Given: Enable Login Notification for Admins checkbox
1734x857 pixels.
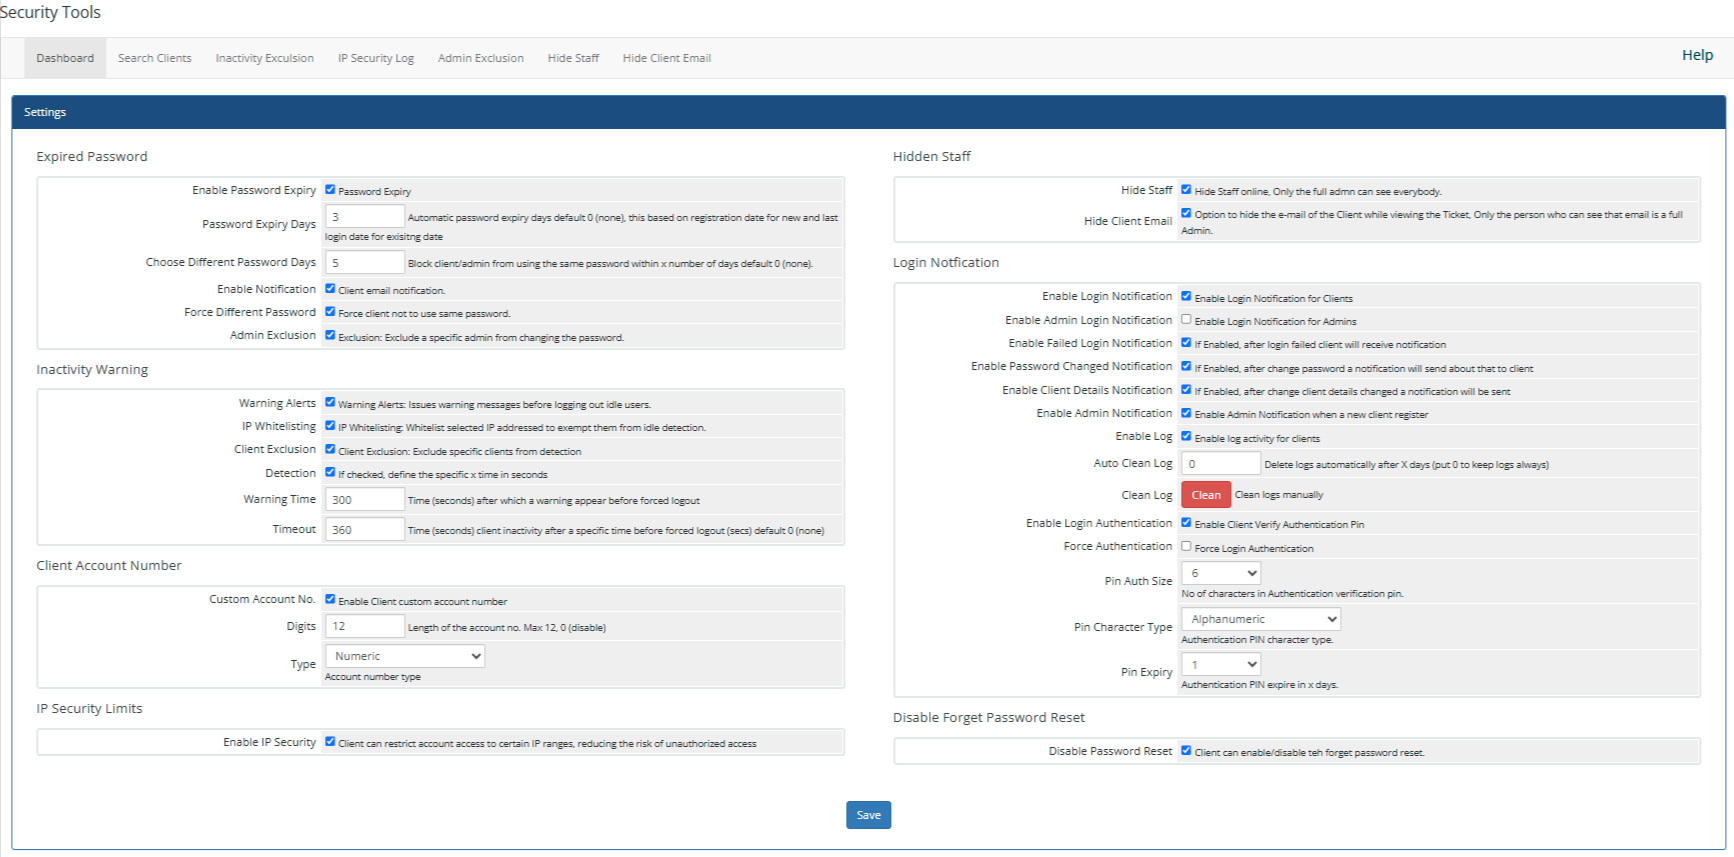Looking at the screenshot, I should (1186, 320).
